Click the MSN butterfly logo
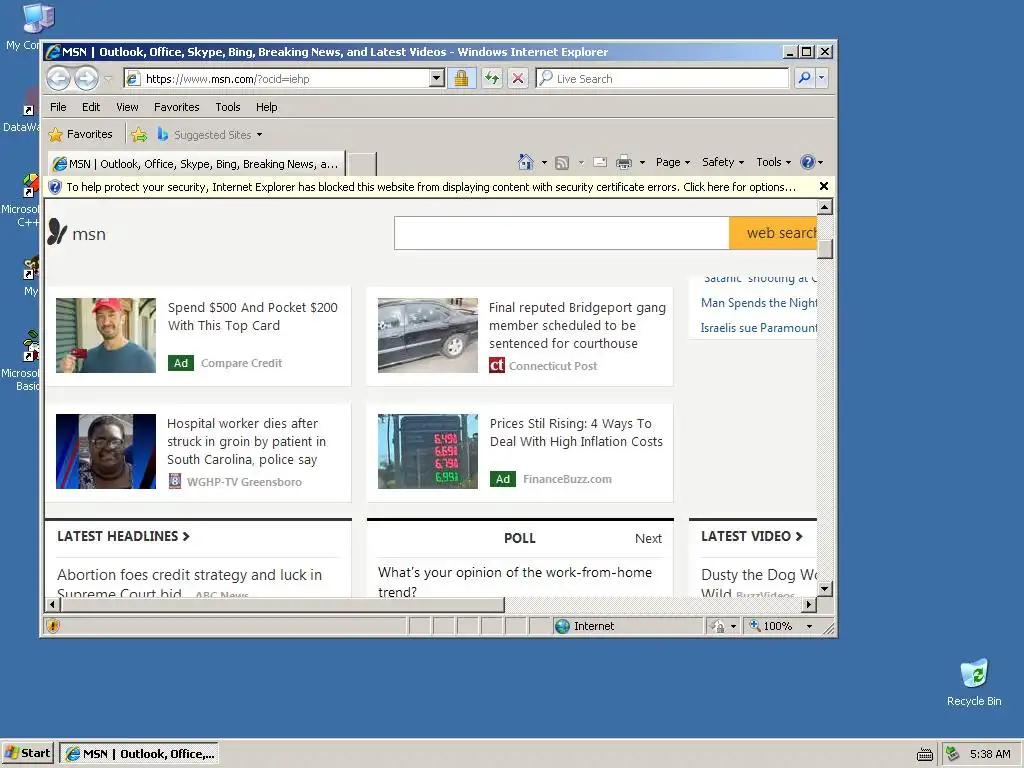The width and height of the screenshot is (1024, 768). 57,231
